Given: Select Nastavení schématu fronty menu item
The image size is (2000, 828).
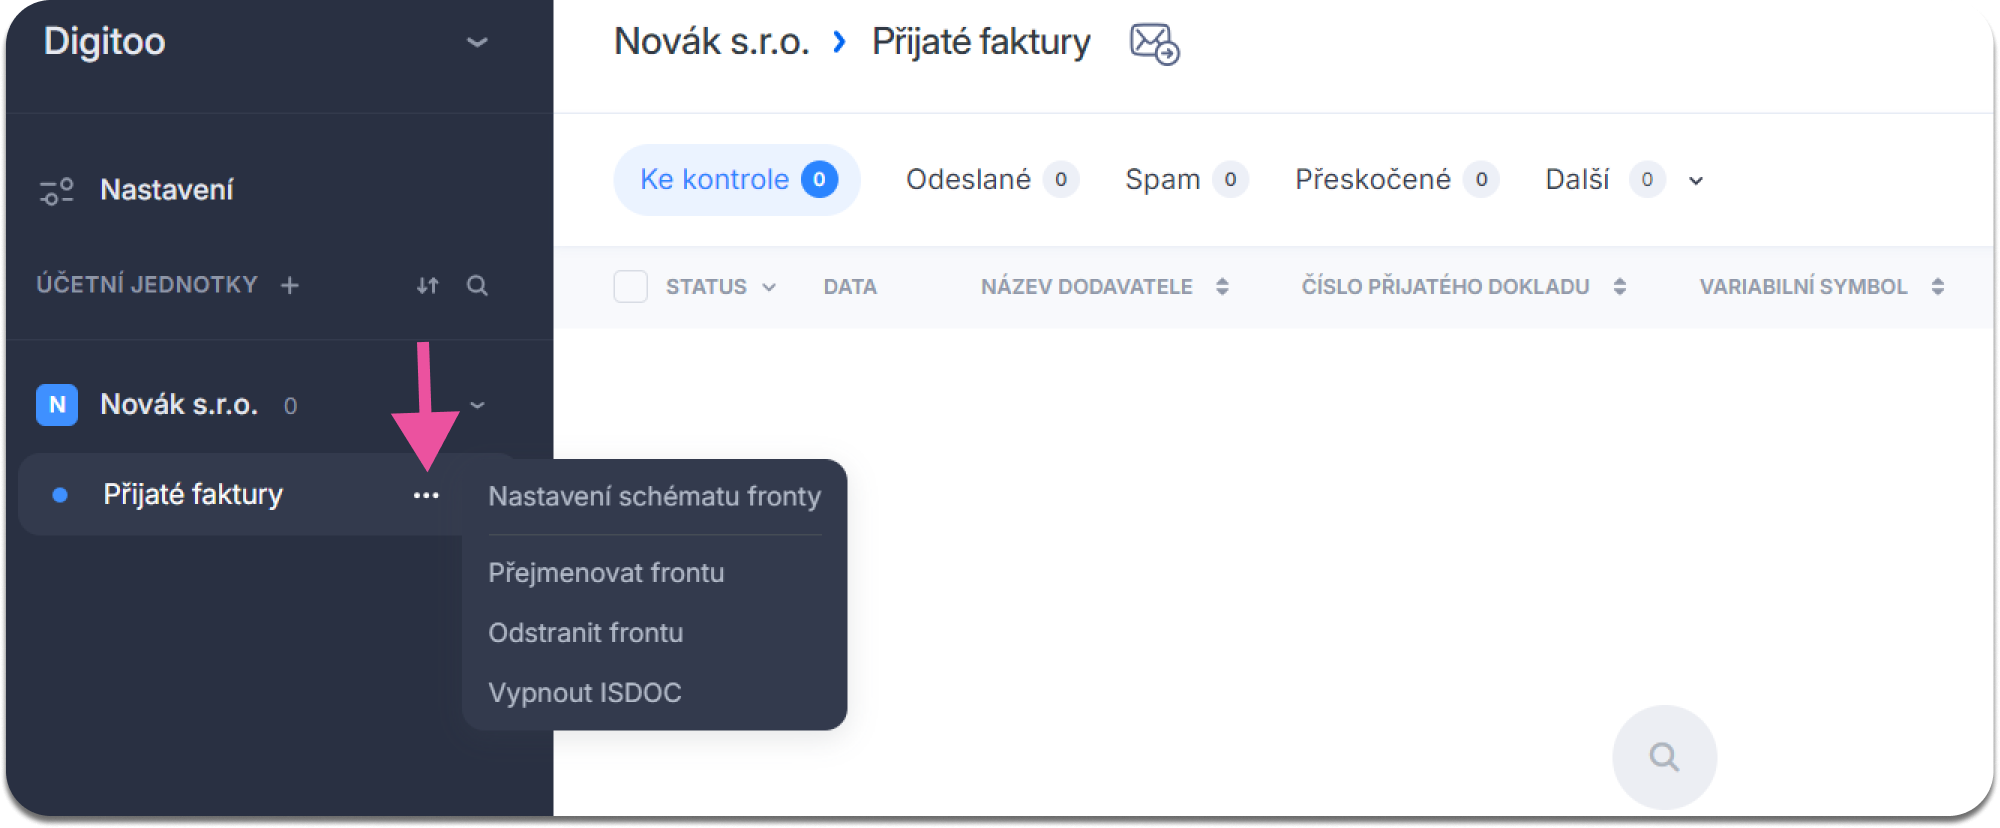Looking at the screenshot, I should 654,496.
